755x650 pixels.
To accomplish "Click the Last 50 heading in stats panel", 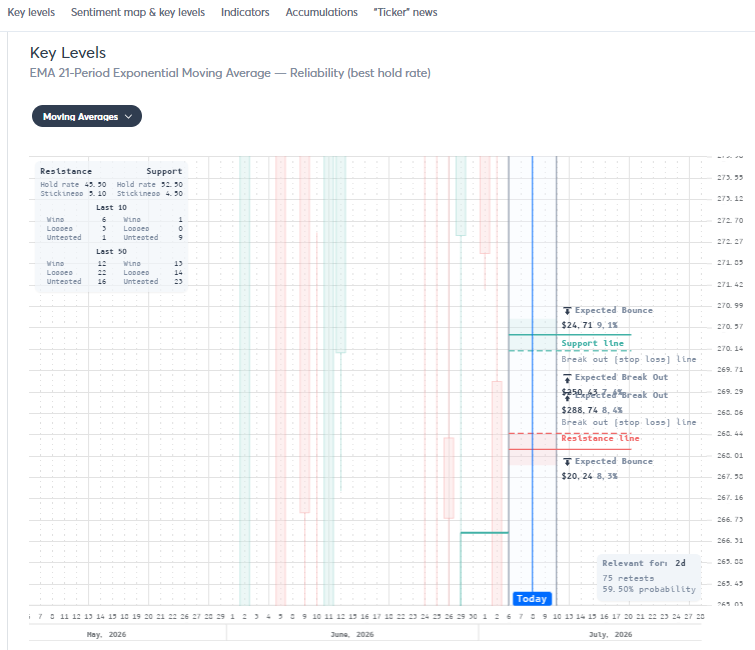I will [x=111, y=252].
